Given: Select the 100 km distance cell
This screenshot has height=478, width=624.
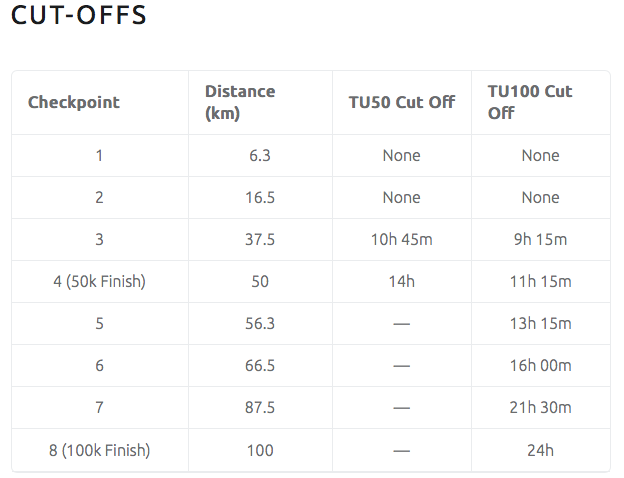Looking at the screenshot, I should pos(260,450).
